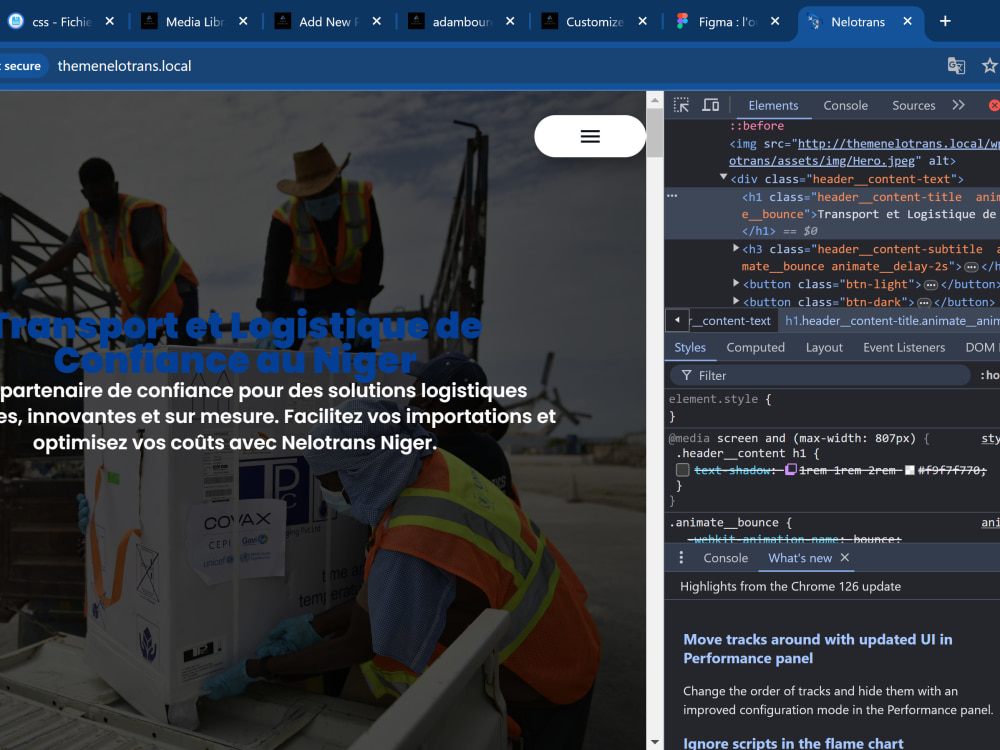Image resolution: width=1000 pixels, height=750 pixels.
Task: Expand the btn-dark button node
Action: click(x=736, y=300)
